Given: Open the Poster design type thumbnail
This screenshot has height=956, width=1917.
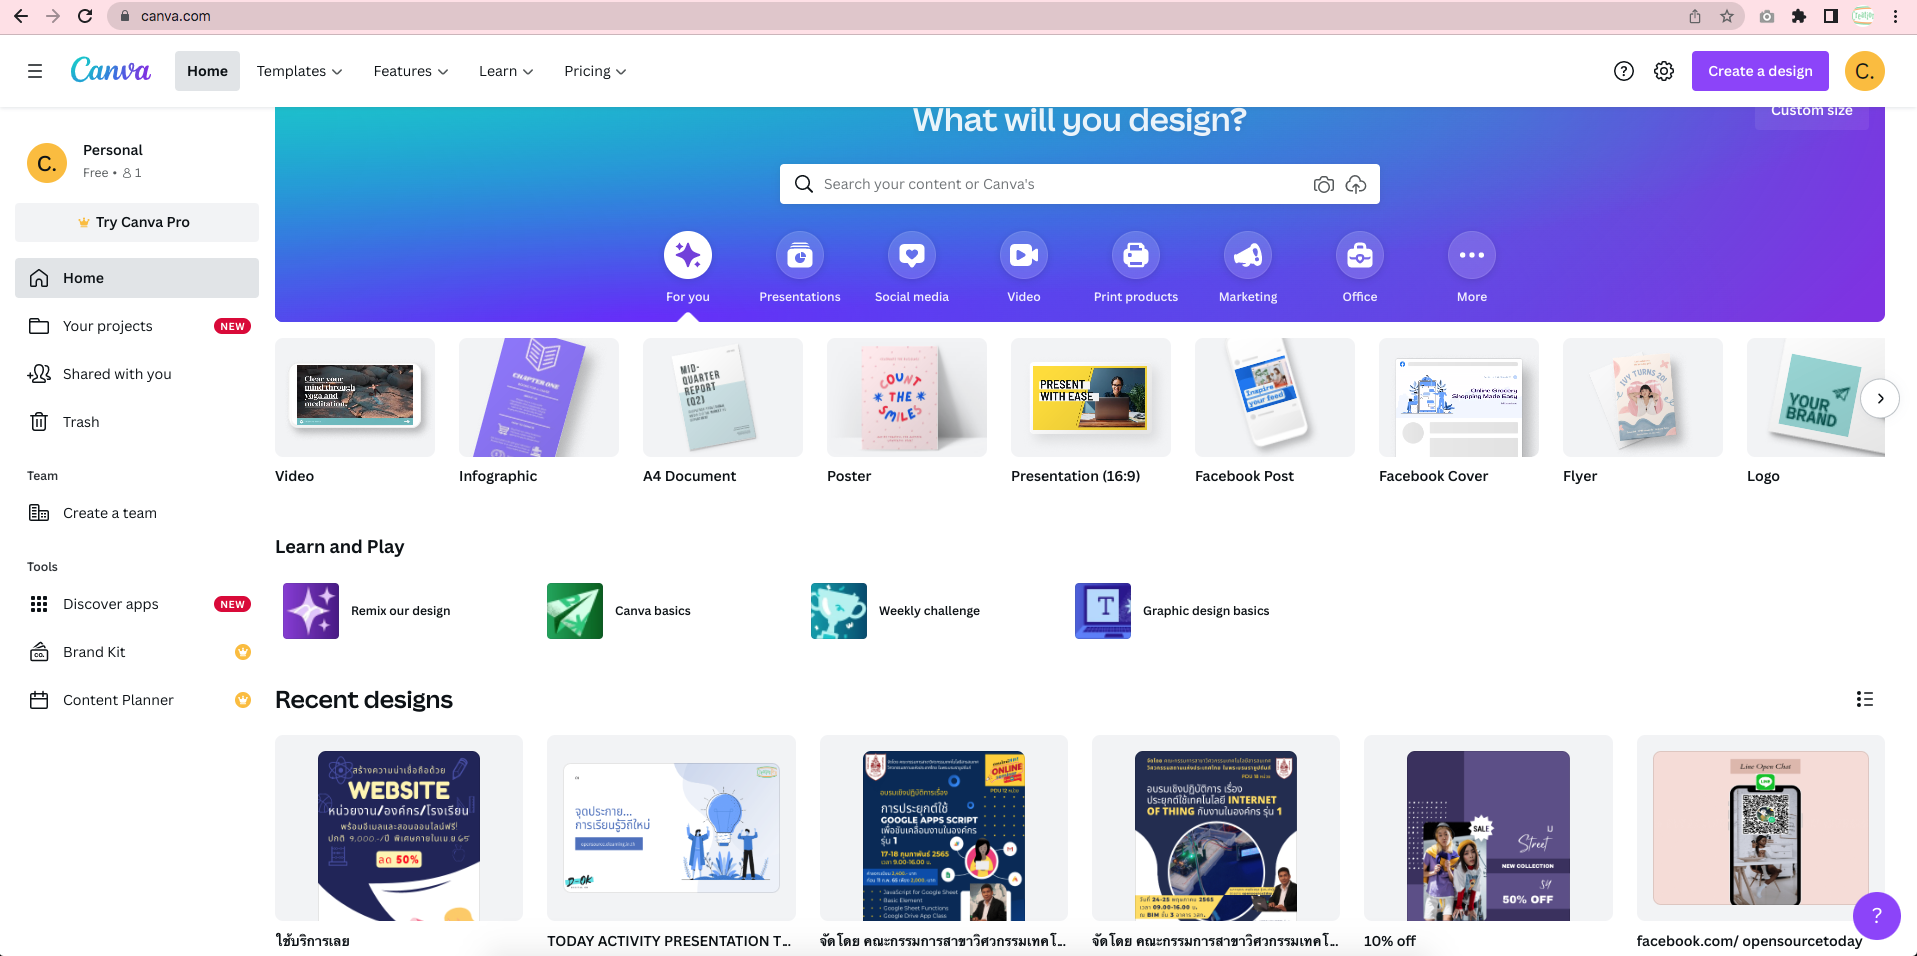Looking at the screenshot, I should coord(906,398).
